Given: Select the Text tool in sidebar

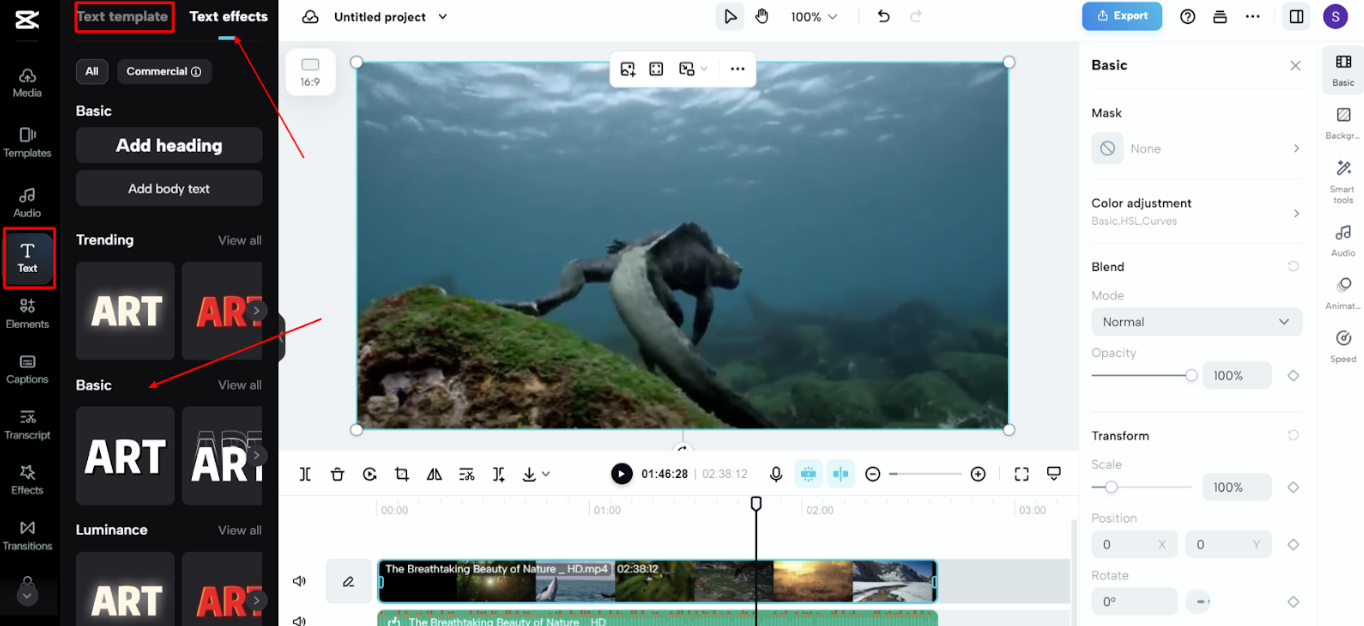Looking at the screenshot, I should pyautogui.click(x=28, y=258).
